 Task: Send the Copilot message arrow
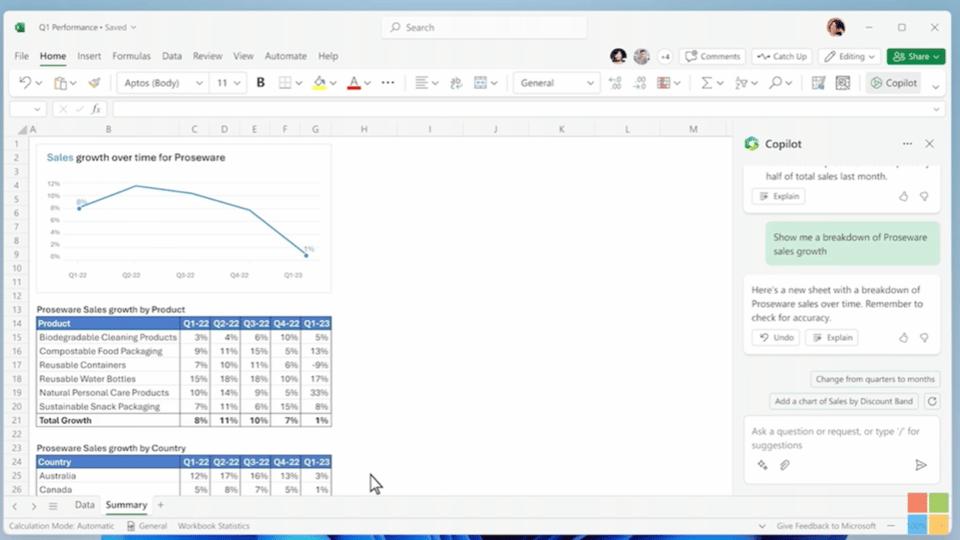coord(921,465)
